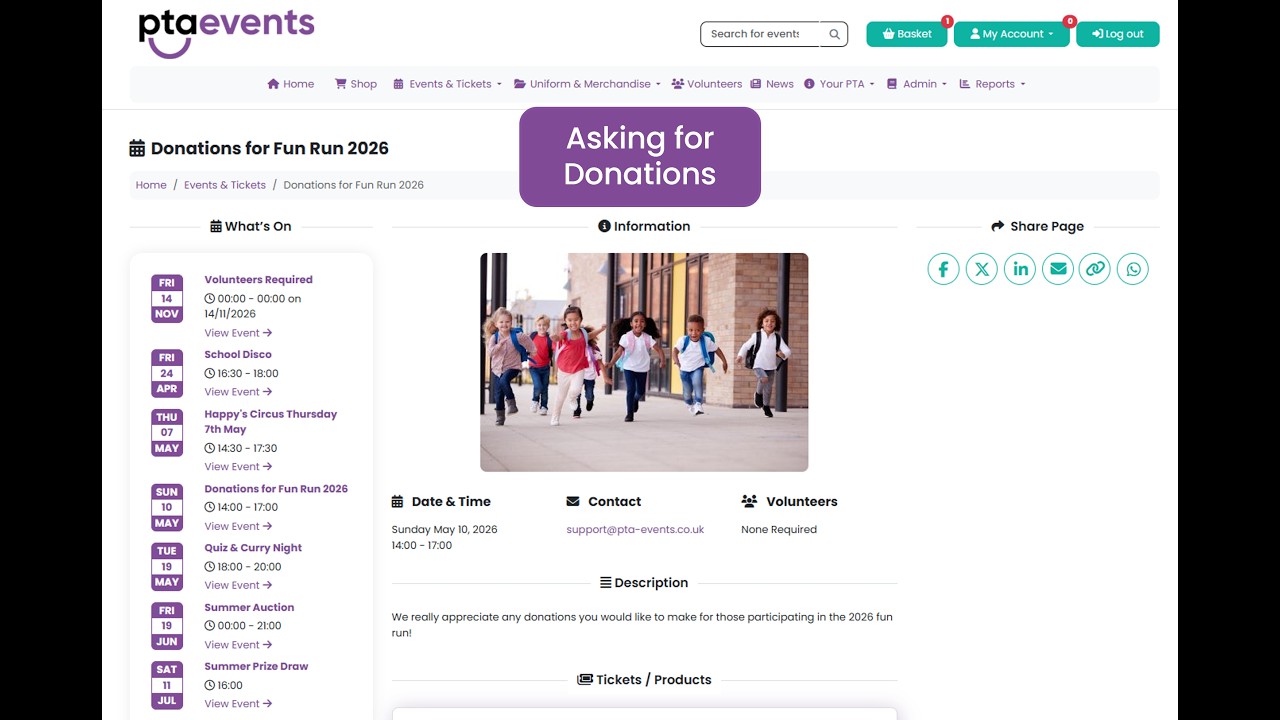1280x720 pixels.
Task: Click the Fri 24 Apr date badge
Action: [166, 373]
